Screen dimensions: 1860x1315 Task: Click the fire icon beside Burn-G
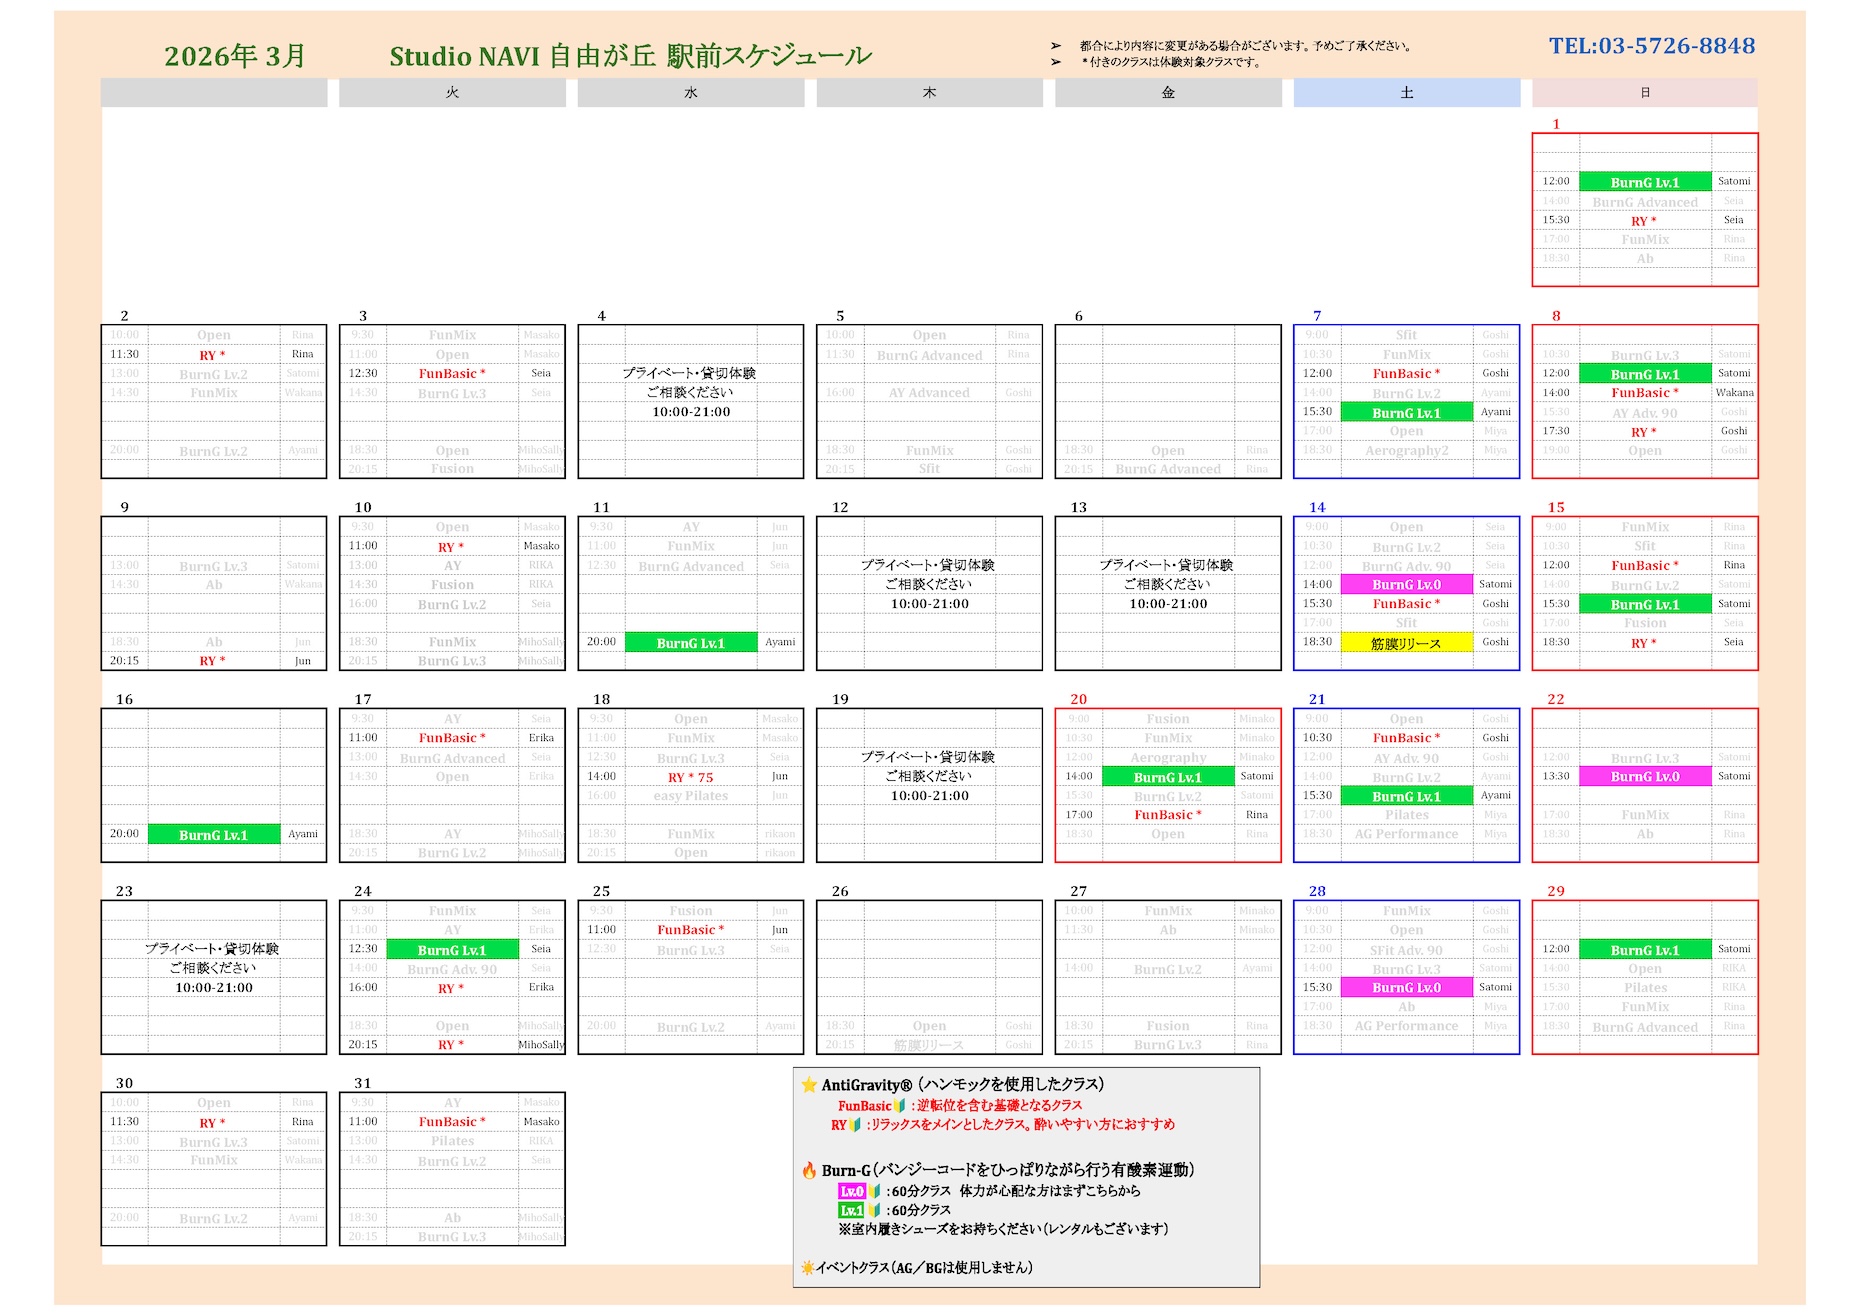809,1170
